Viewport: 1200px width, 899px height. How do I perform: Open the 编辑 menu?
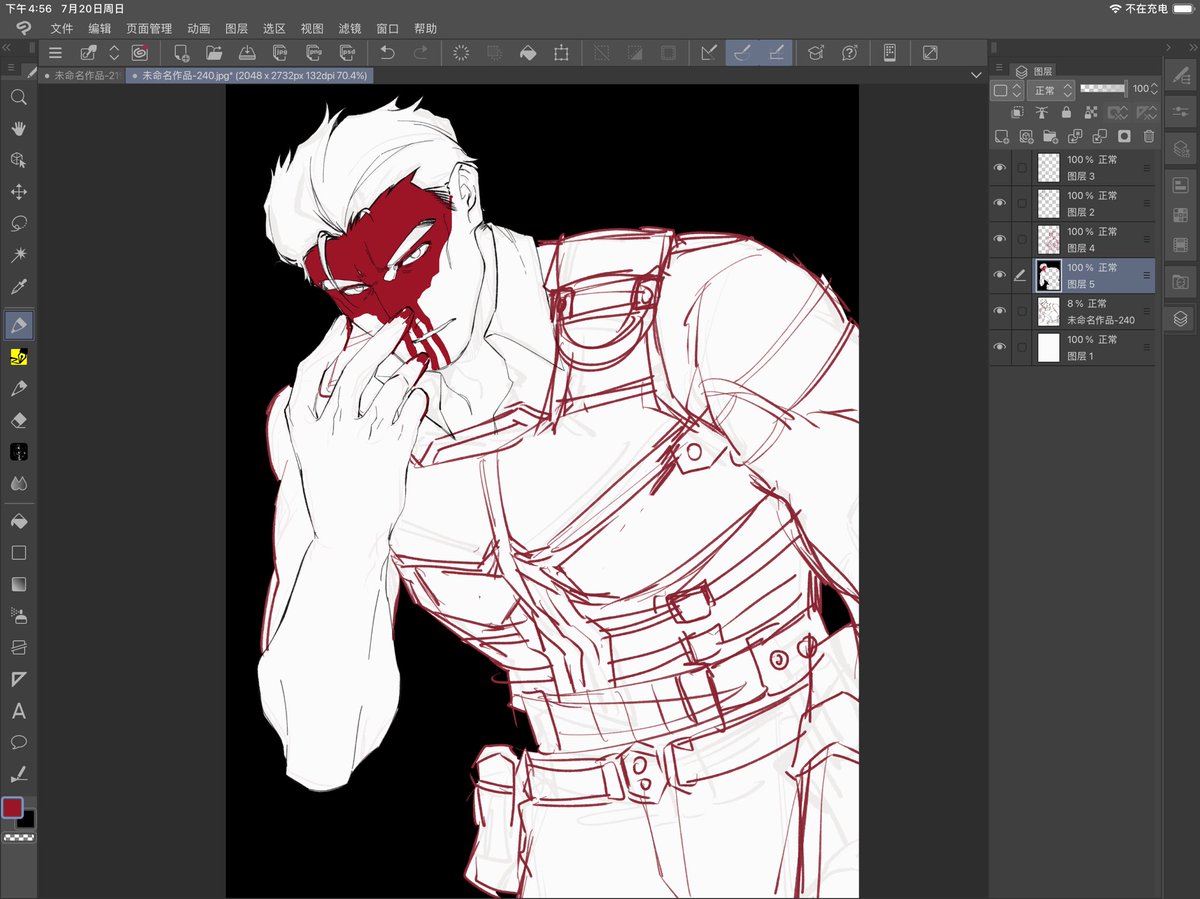(99, 29)
